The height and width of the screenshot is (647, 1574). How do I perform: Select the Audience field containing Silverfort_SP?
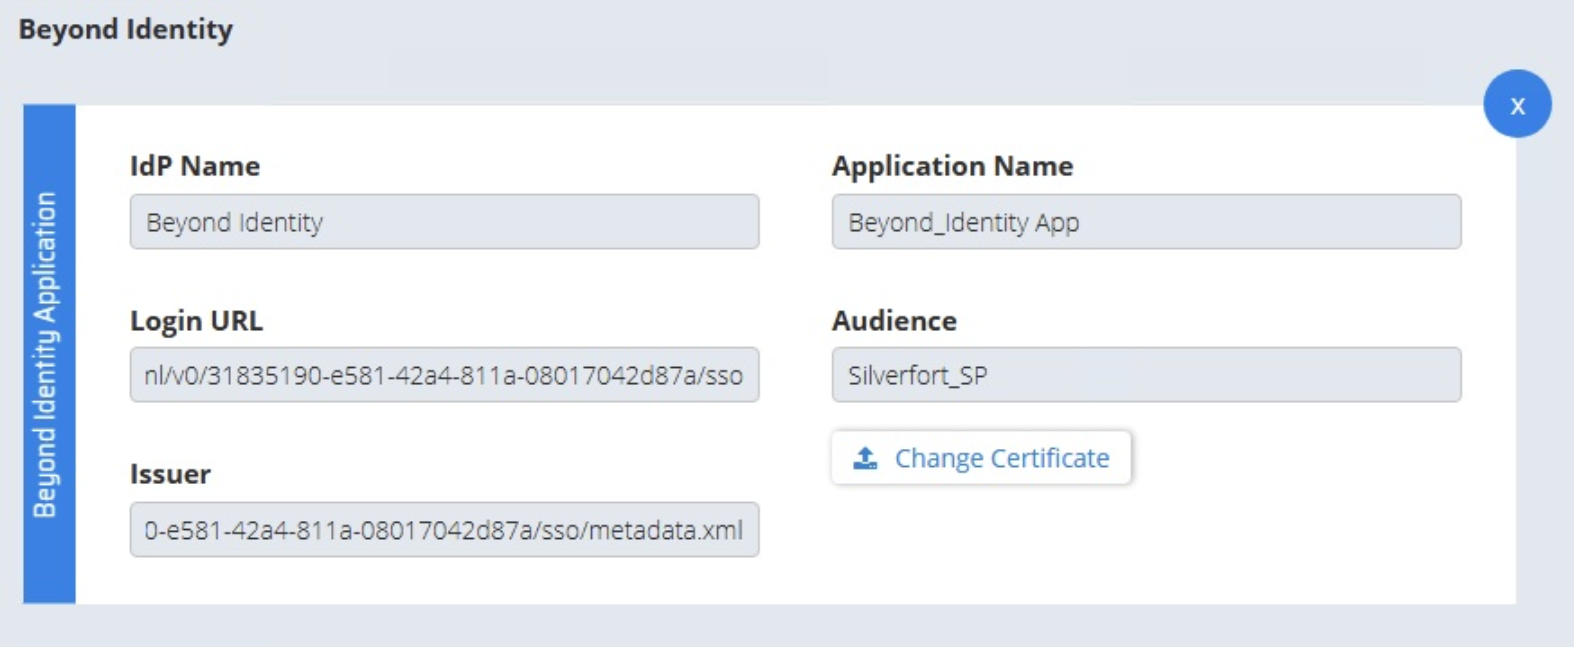tap(1146, 375)
